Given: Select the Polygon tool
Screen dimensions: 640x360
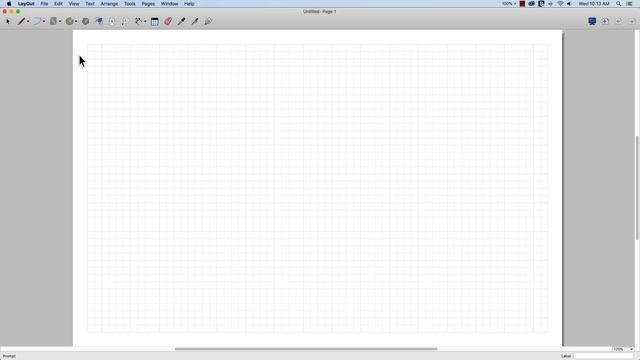Looking at the screenshot, I should pyautogui.click(x=85, y=21).
